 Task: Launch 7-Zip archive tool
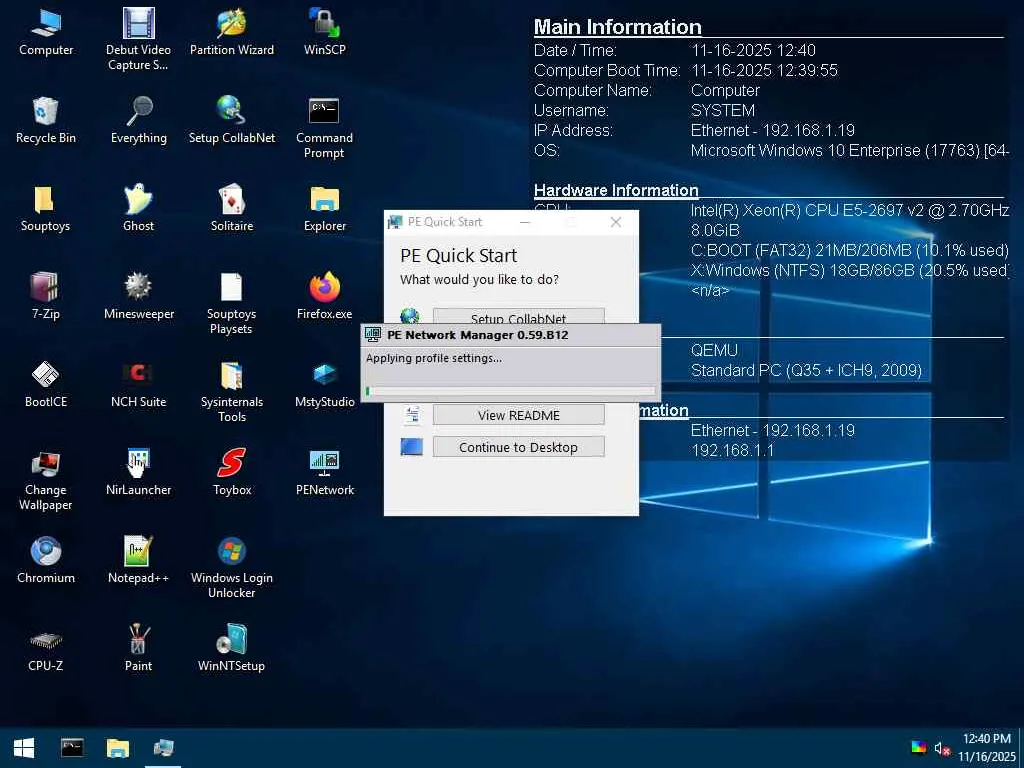tap(46, 296)
